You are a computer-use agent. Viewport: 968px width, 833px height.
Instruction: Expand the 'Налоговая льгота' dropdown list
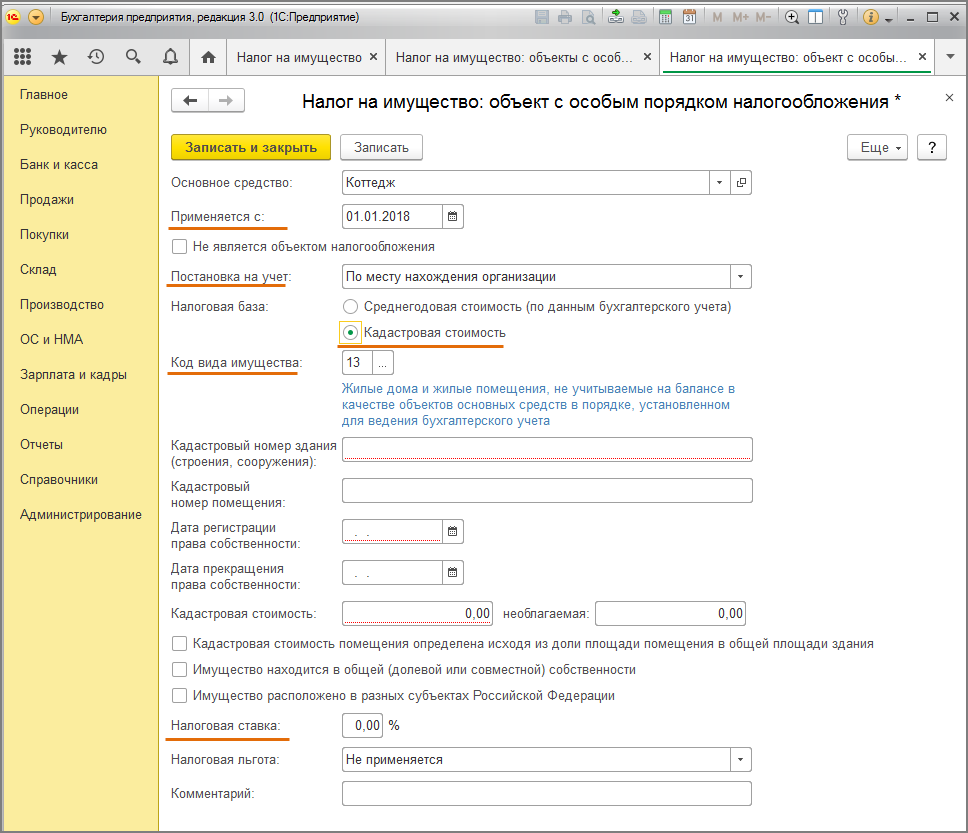741,760
